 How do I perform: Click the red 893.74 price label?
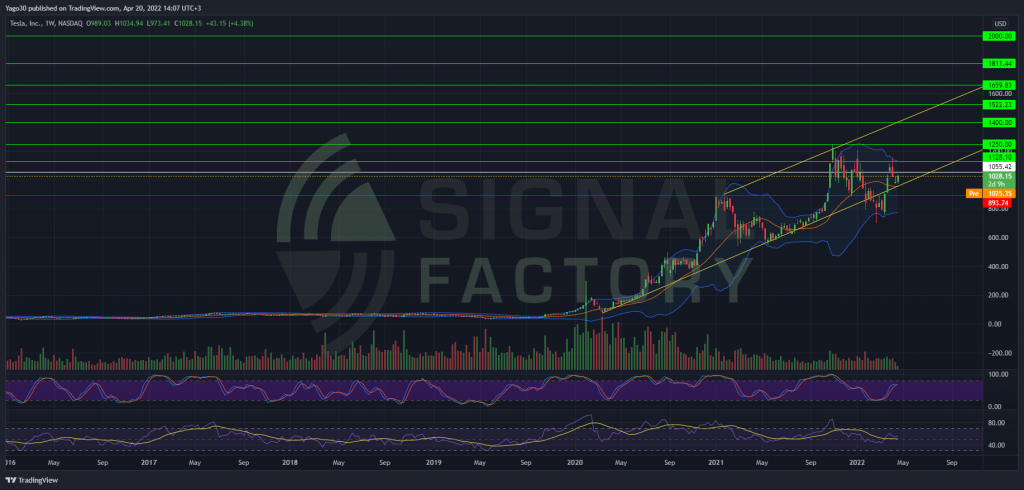999,203
